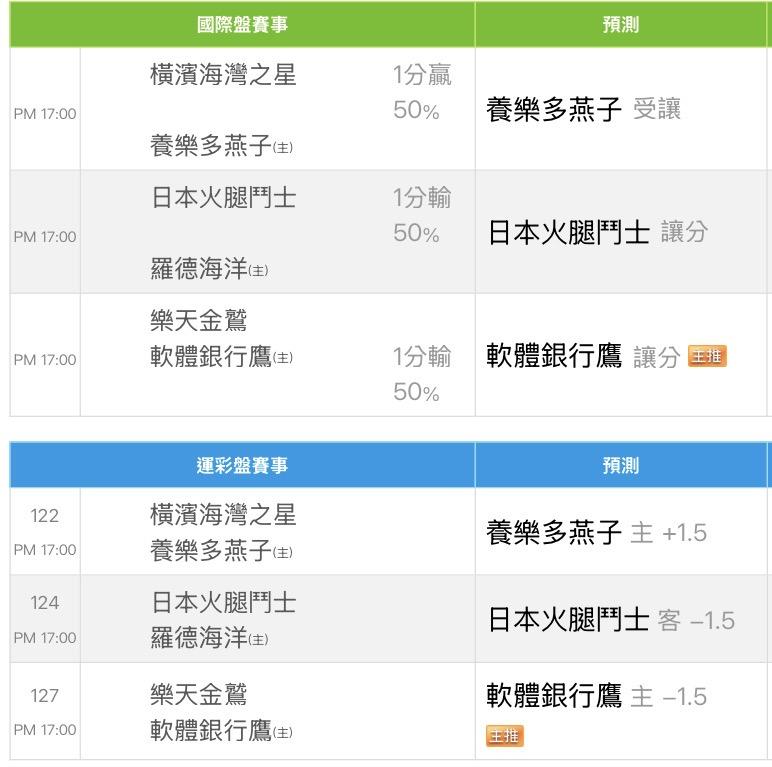Select the 運彩盤賽事 blue header
The width and height of the screenshot is (772, 767).
(242, 465)
